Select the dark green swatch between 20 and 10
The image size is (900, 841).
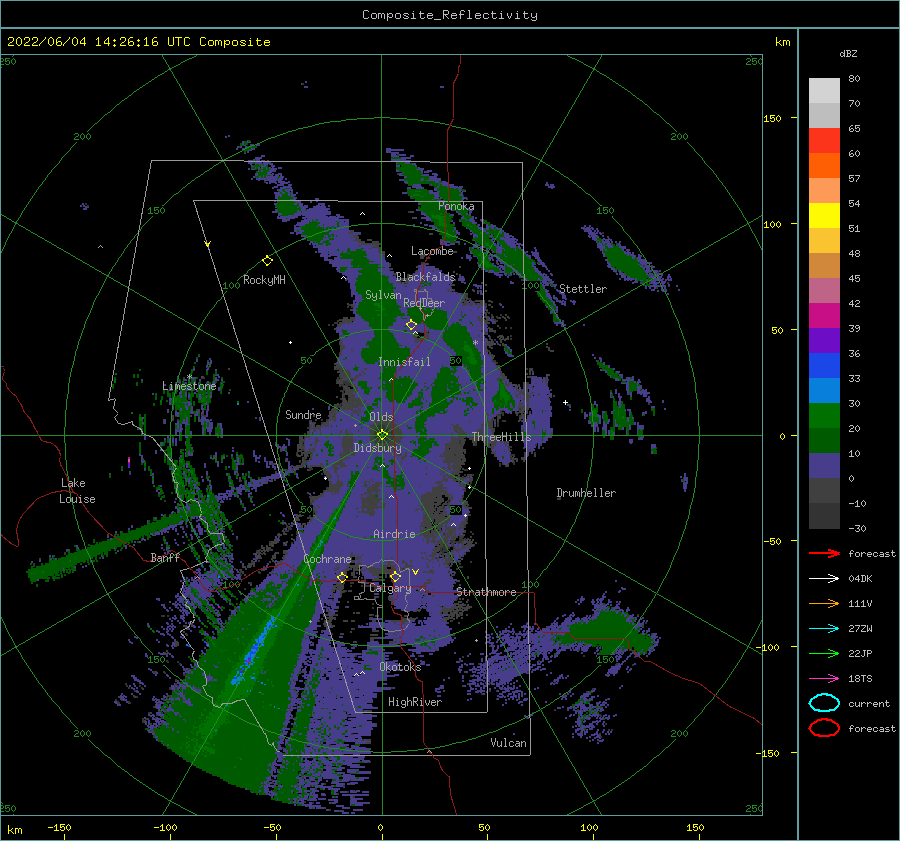824,440
